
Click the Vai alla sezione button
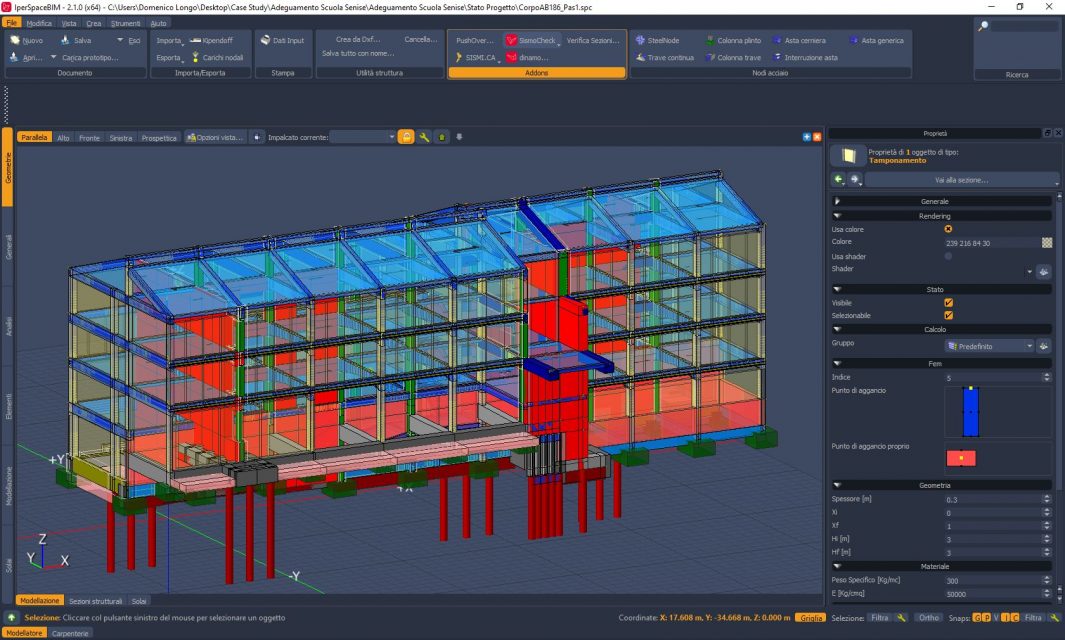coord(961,180)
